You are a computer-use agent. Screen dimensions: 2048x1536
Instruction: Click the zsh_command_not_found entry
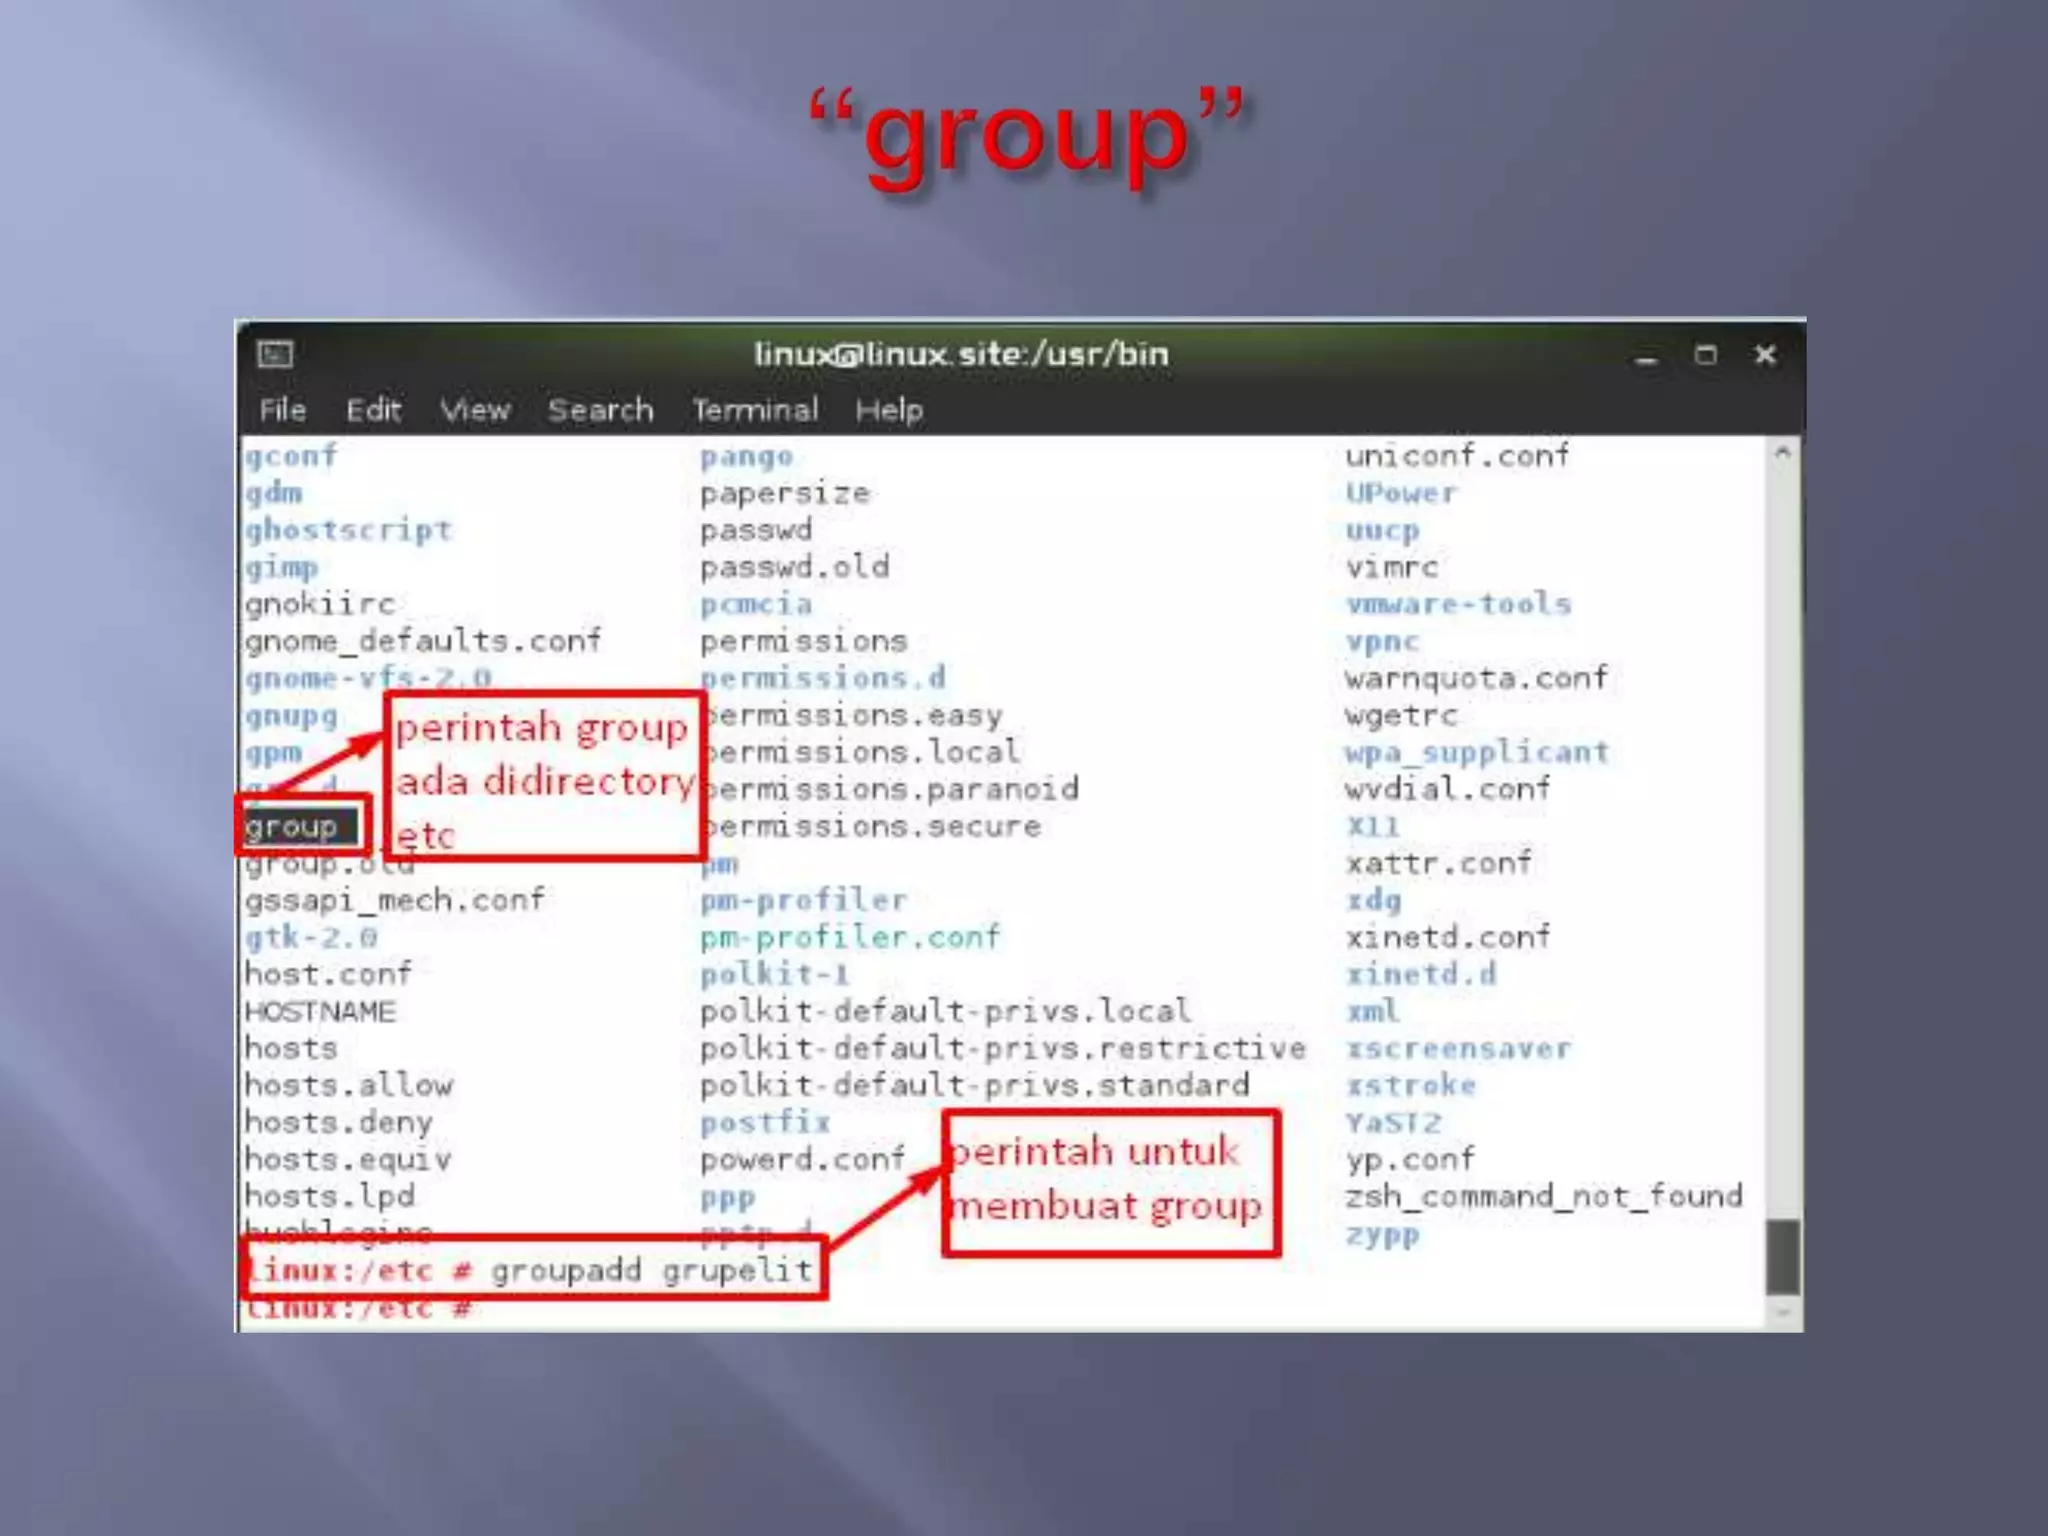1543,1196
